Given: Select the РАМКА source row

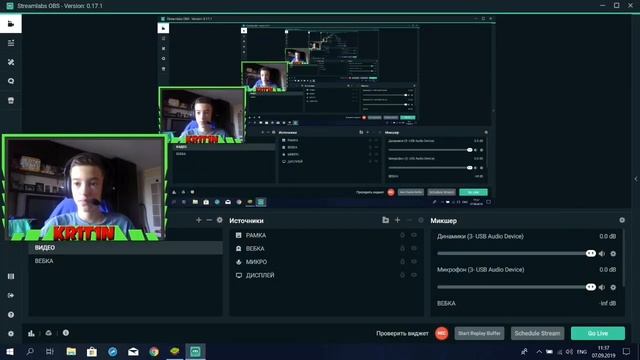Looking at the screenshot, I should (327, 235).
